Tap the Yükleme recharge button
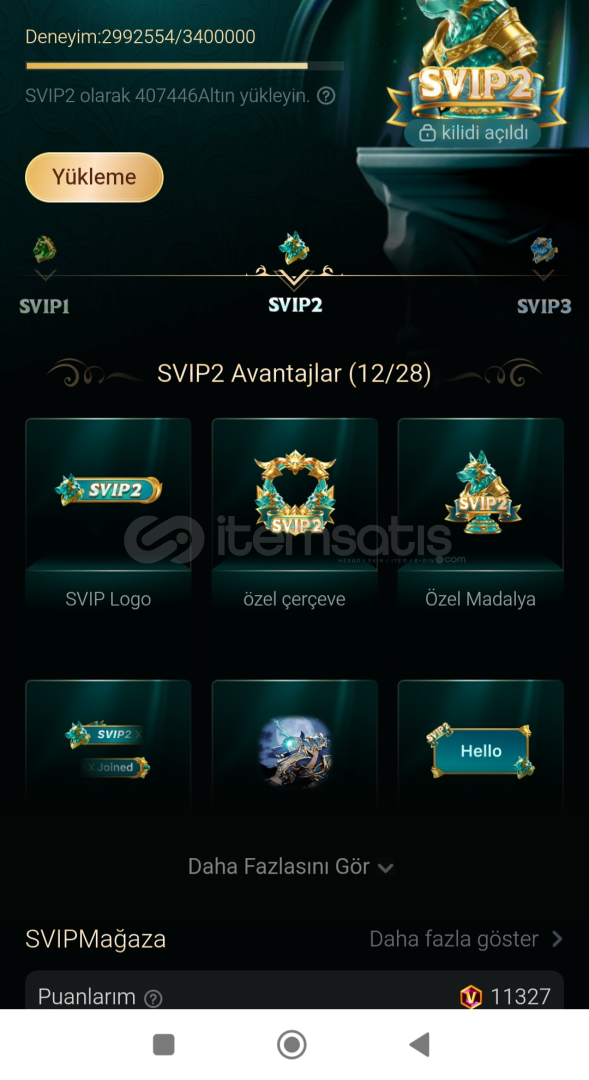The image size is (589, 1080). tap(94, 177)
